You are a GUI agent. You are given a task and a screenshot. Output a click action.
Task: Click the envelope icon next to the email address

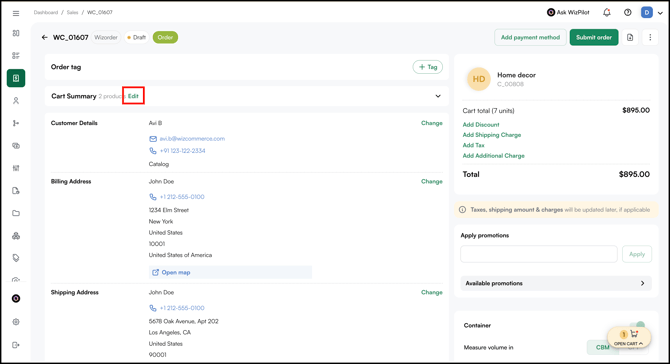153,139
